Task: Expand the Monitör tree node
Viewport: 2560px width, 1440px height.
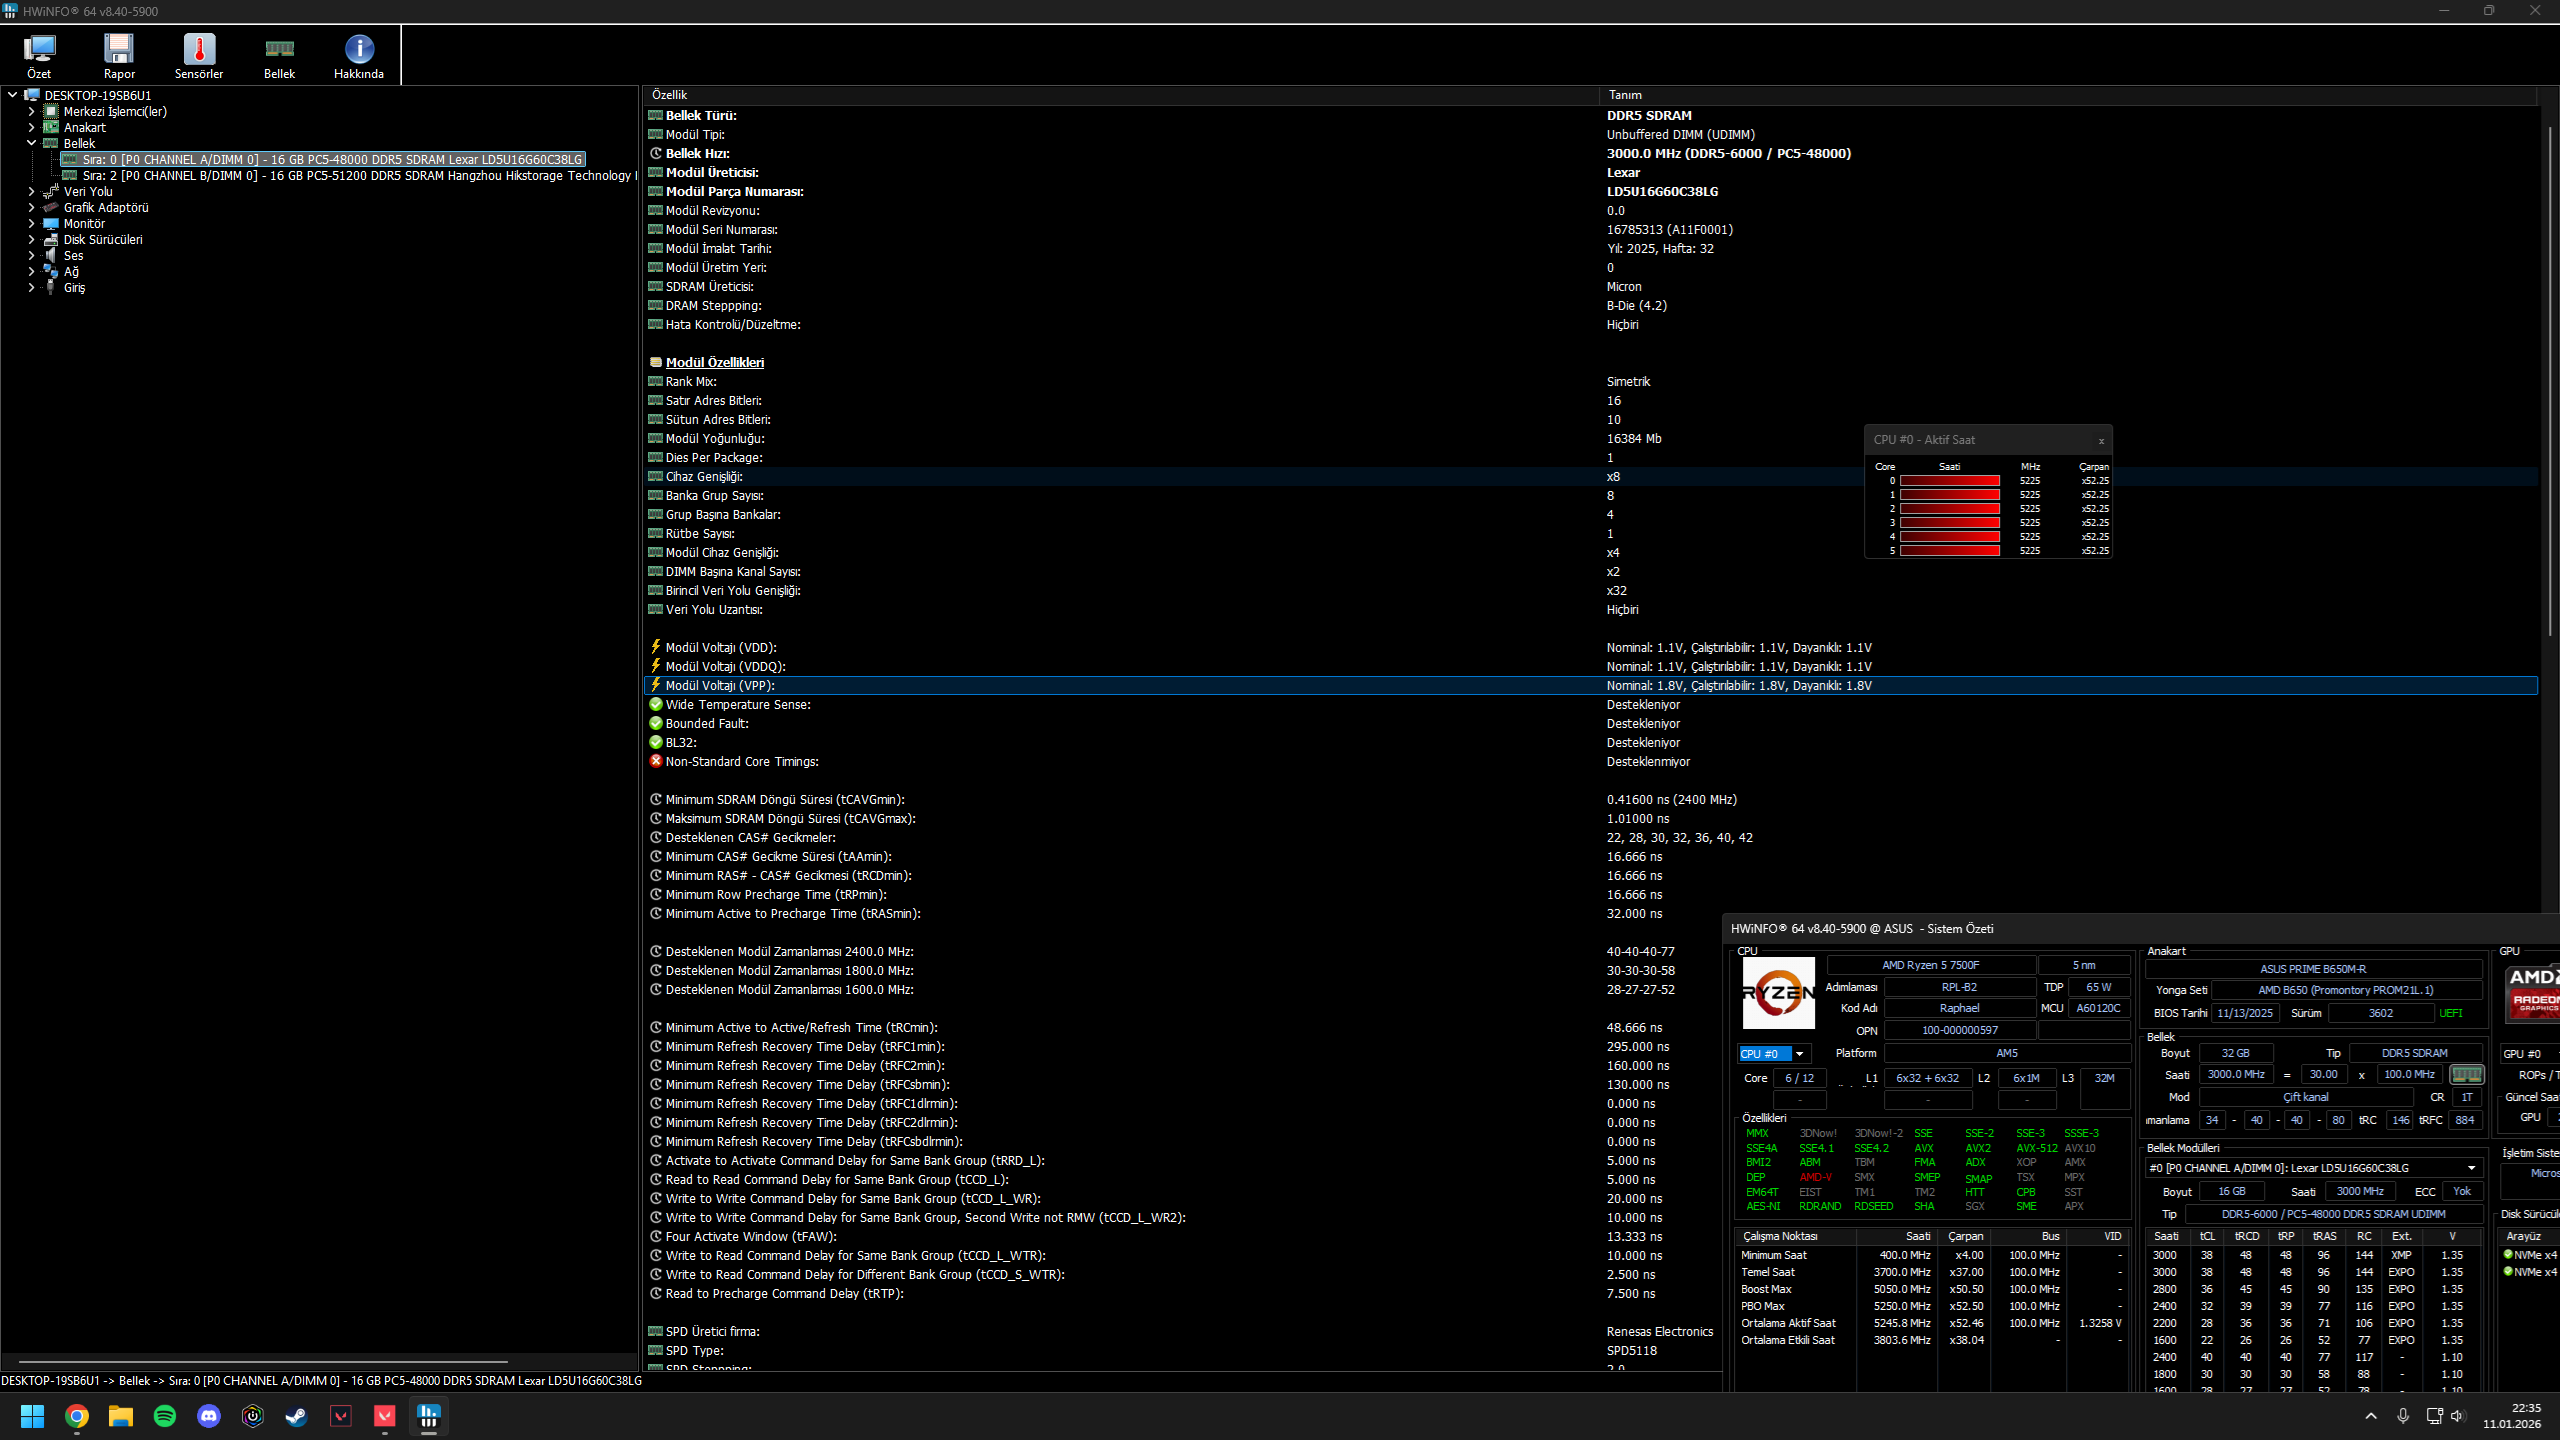Action: pos(31,223)
